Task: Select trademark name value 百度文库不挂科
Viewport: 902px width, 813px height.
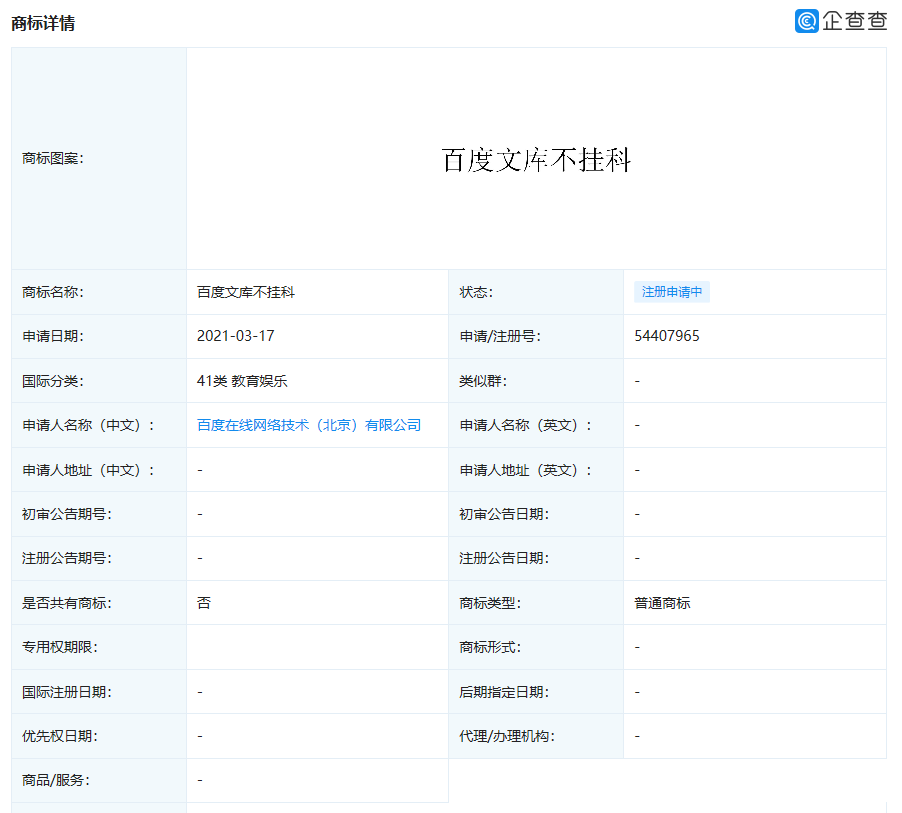Action: (x=246, y=292)
